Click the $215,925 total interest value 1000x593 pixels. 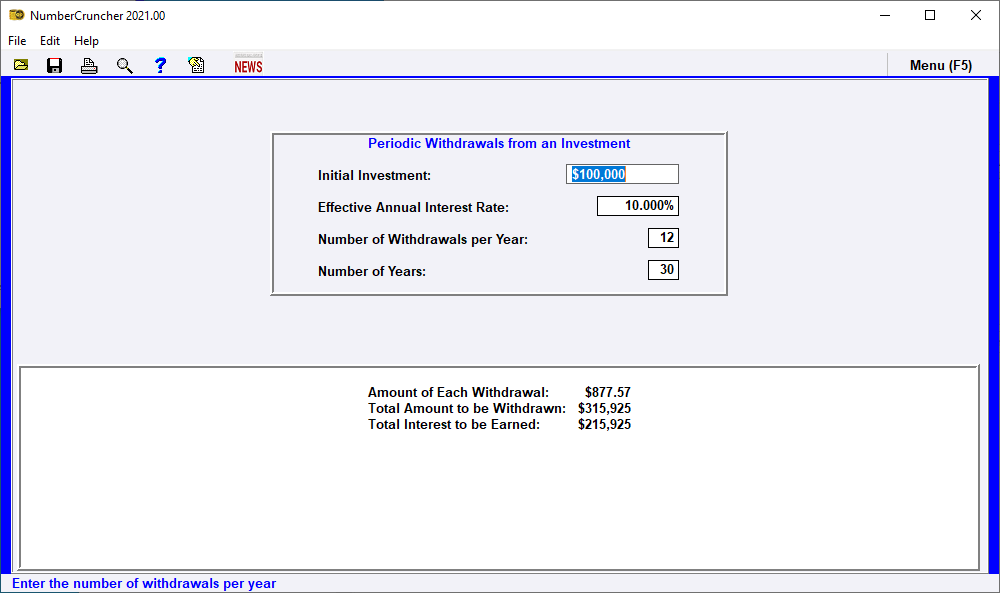click(605, 424)
